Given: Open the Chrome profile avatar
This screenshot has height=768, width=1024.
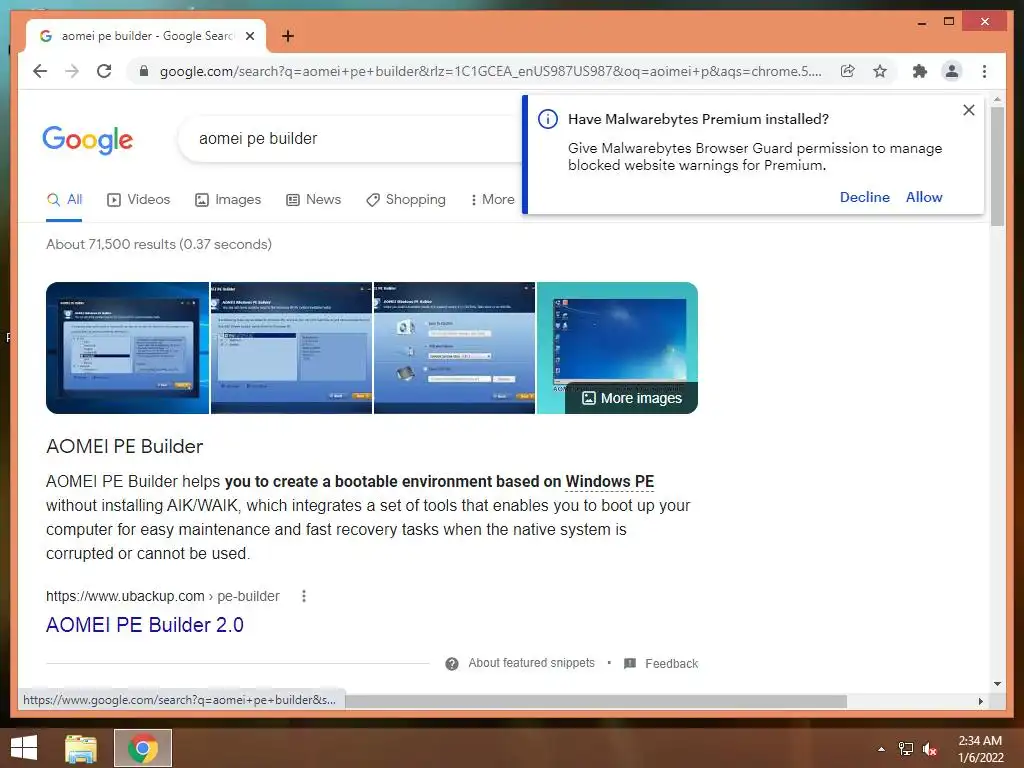Looking at the screenshot, I should pos(952,71).
